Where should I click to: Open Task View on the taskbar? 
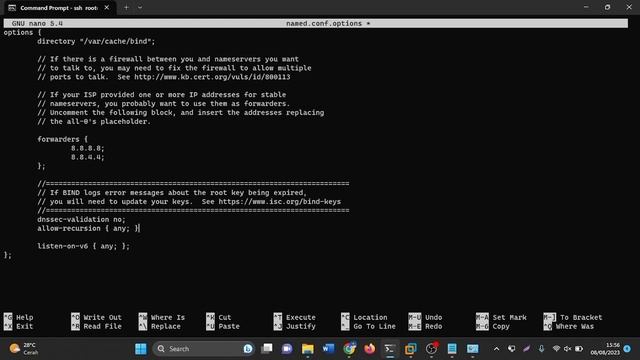click(267, 349)
